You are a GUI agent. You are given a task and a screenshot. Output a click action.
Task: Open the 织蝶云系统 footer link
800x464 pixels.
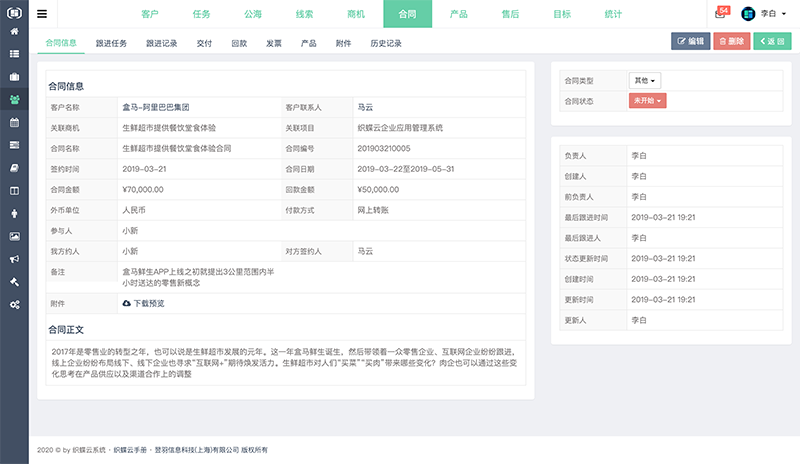point(89,450)
